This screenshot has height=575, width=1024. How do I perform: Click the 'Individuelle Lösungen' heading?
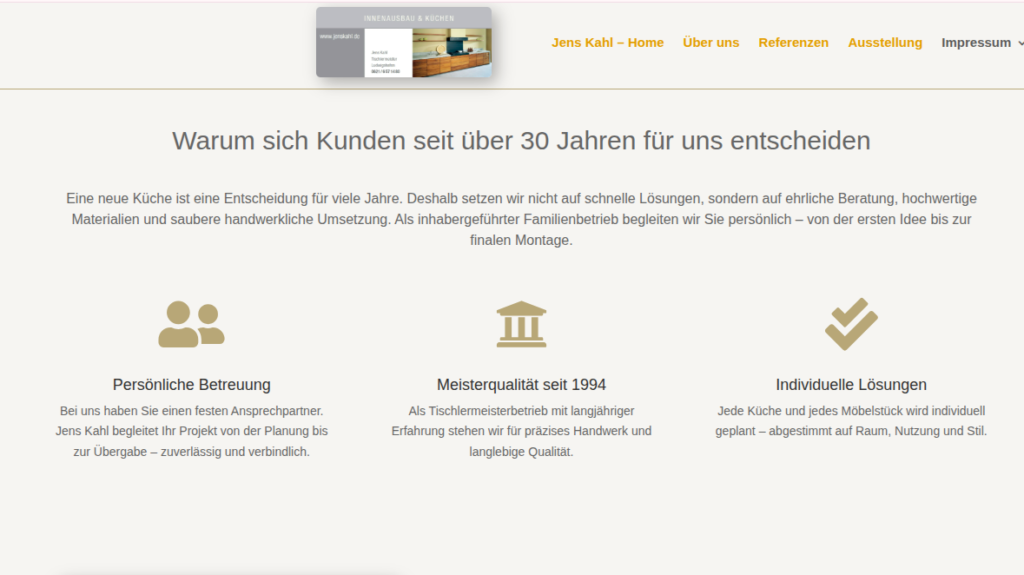(x=851, y=385)
